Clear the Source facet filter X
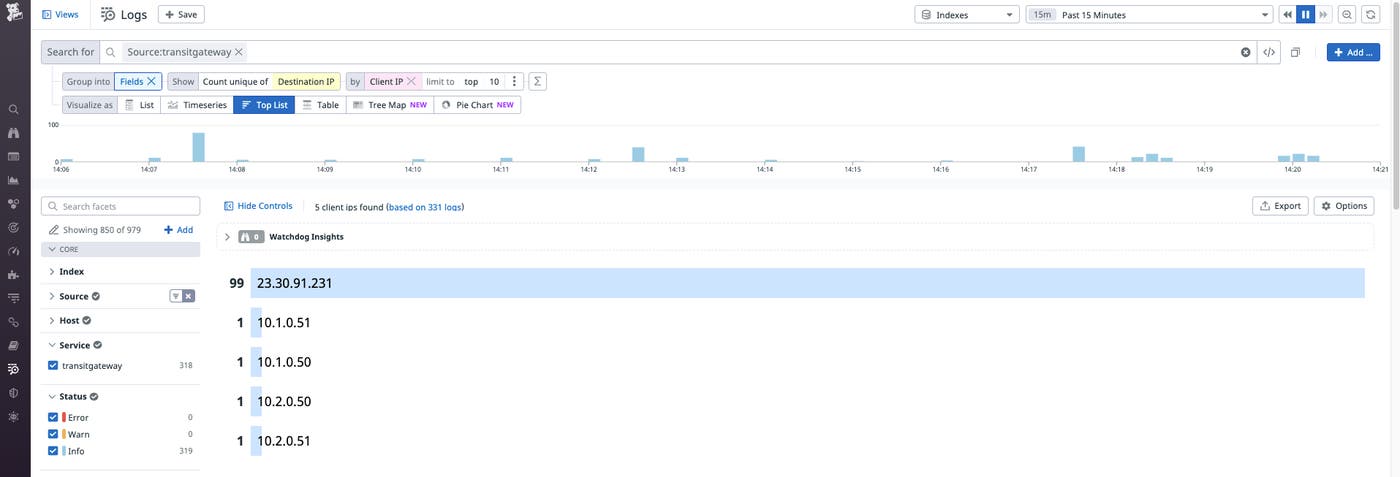The height and width of the screenshot is (477, 1400). tap(188, 296)
